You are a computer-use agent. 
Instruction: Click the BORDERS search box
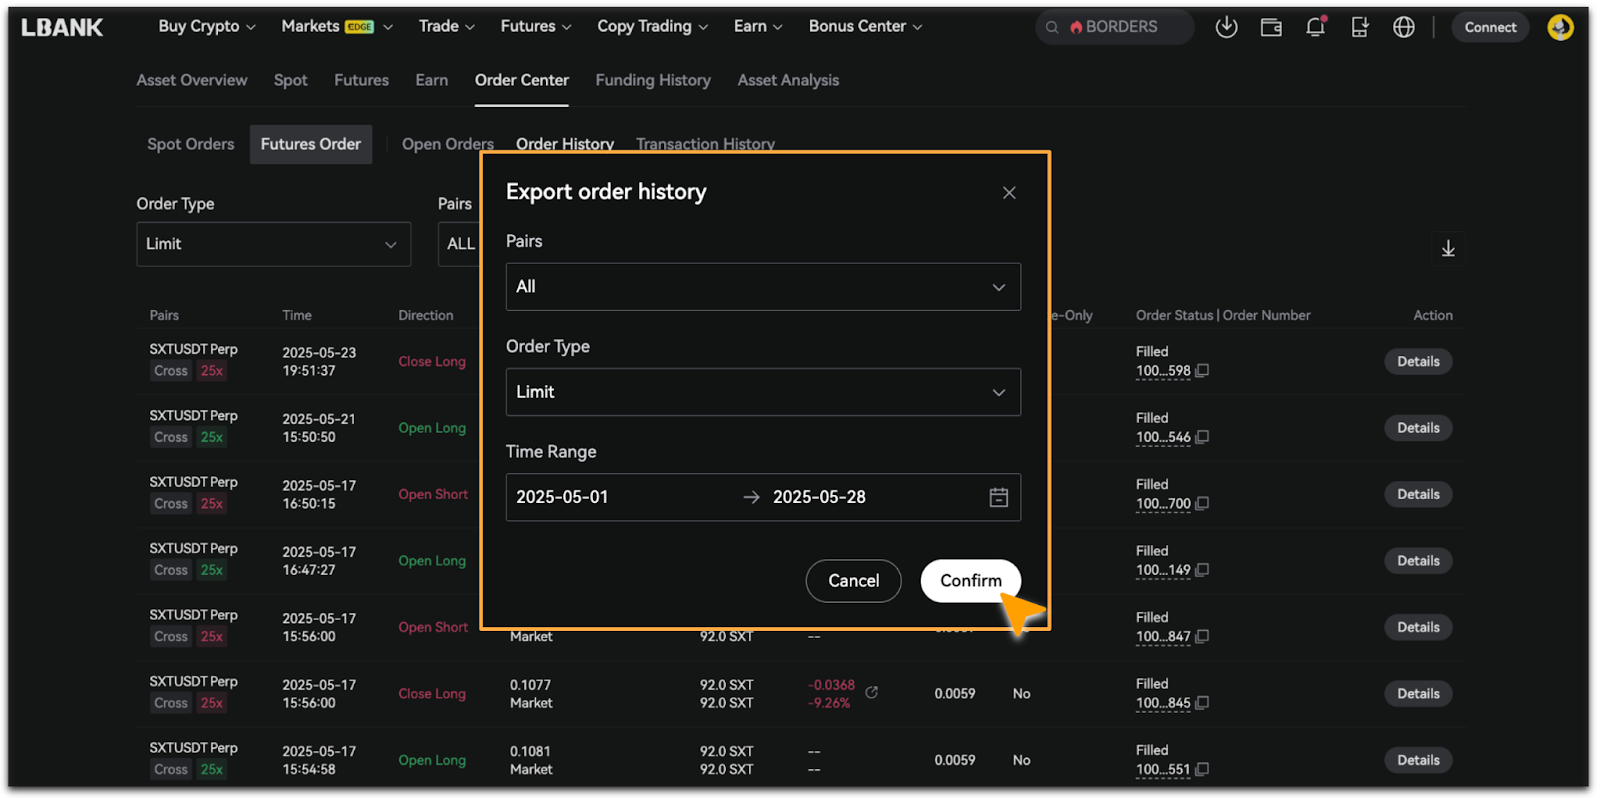1114,27
